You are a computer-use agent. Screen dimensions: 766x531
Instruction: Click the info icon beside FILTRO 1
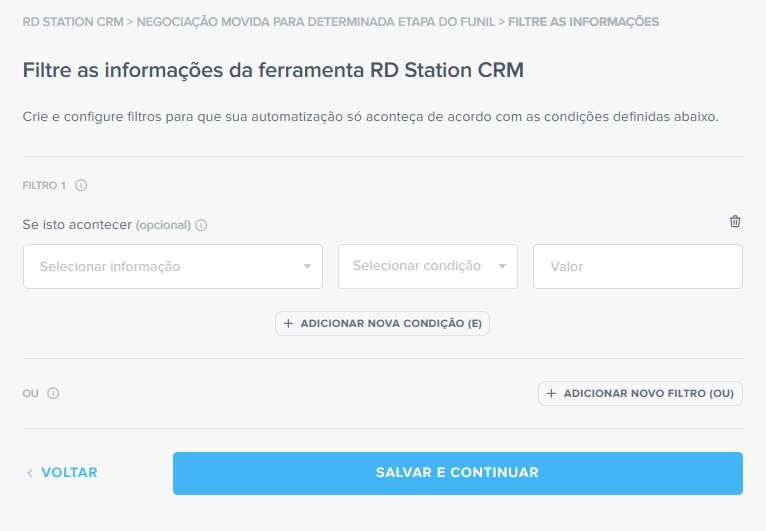coord(82,185)
